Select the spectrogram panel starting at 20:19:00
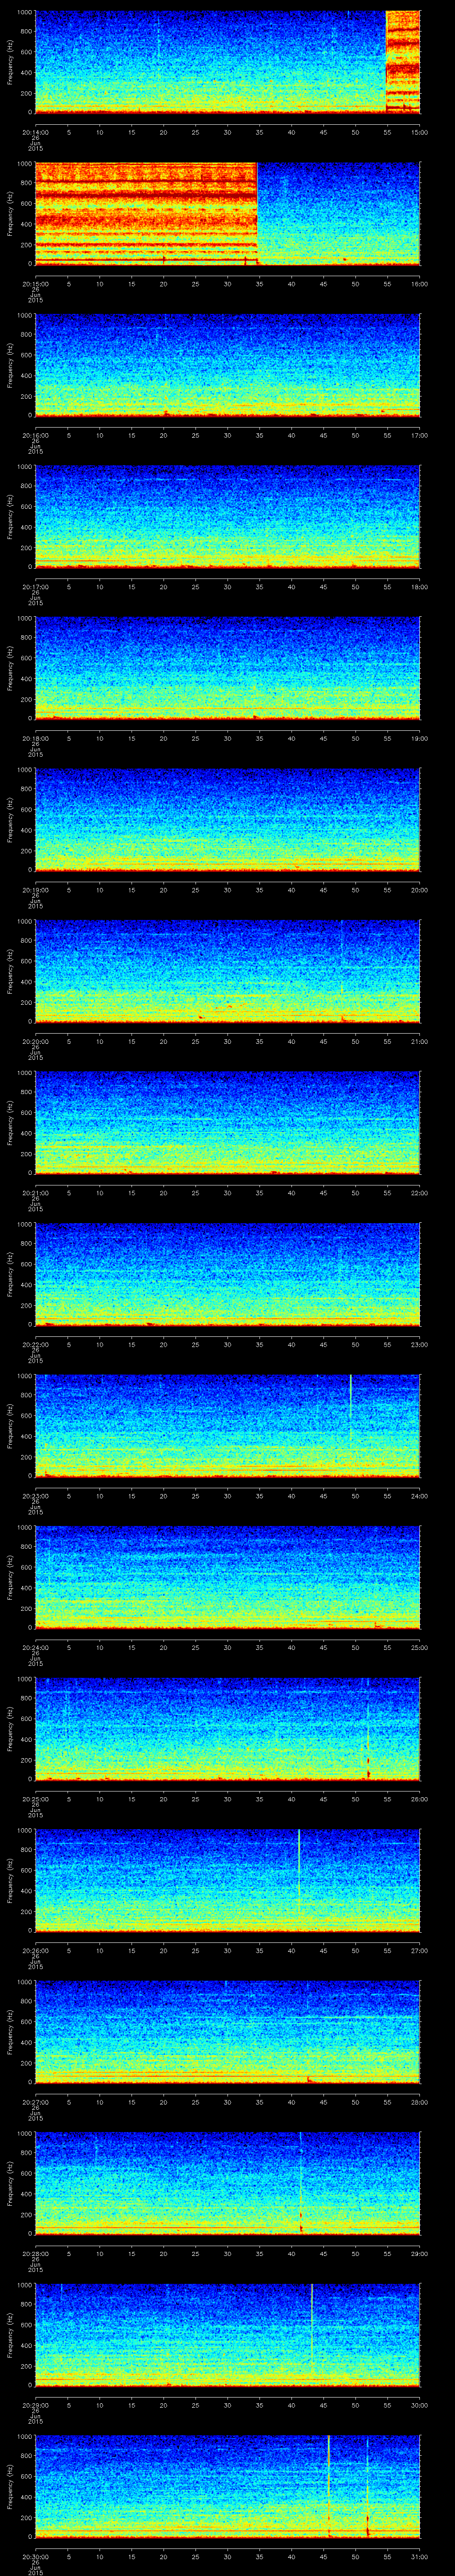The height and width of the screenshot is (2576, 455). coord(227,820)
